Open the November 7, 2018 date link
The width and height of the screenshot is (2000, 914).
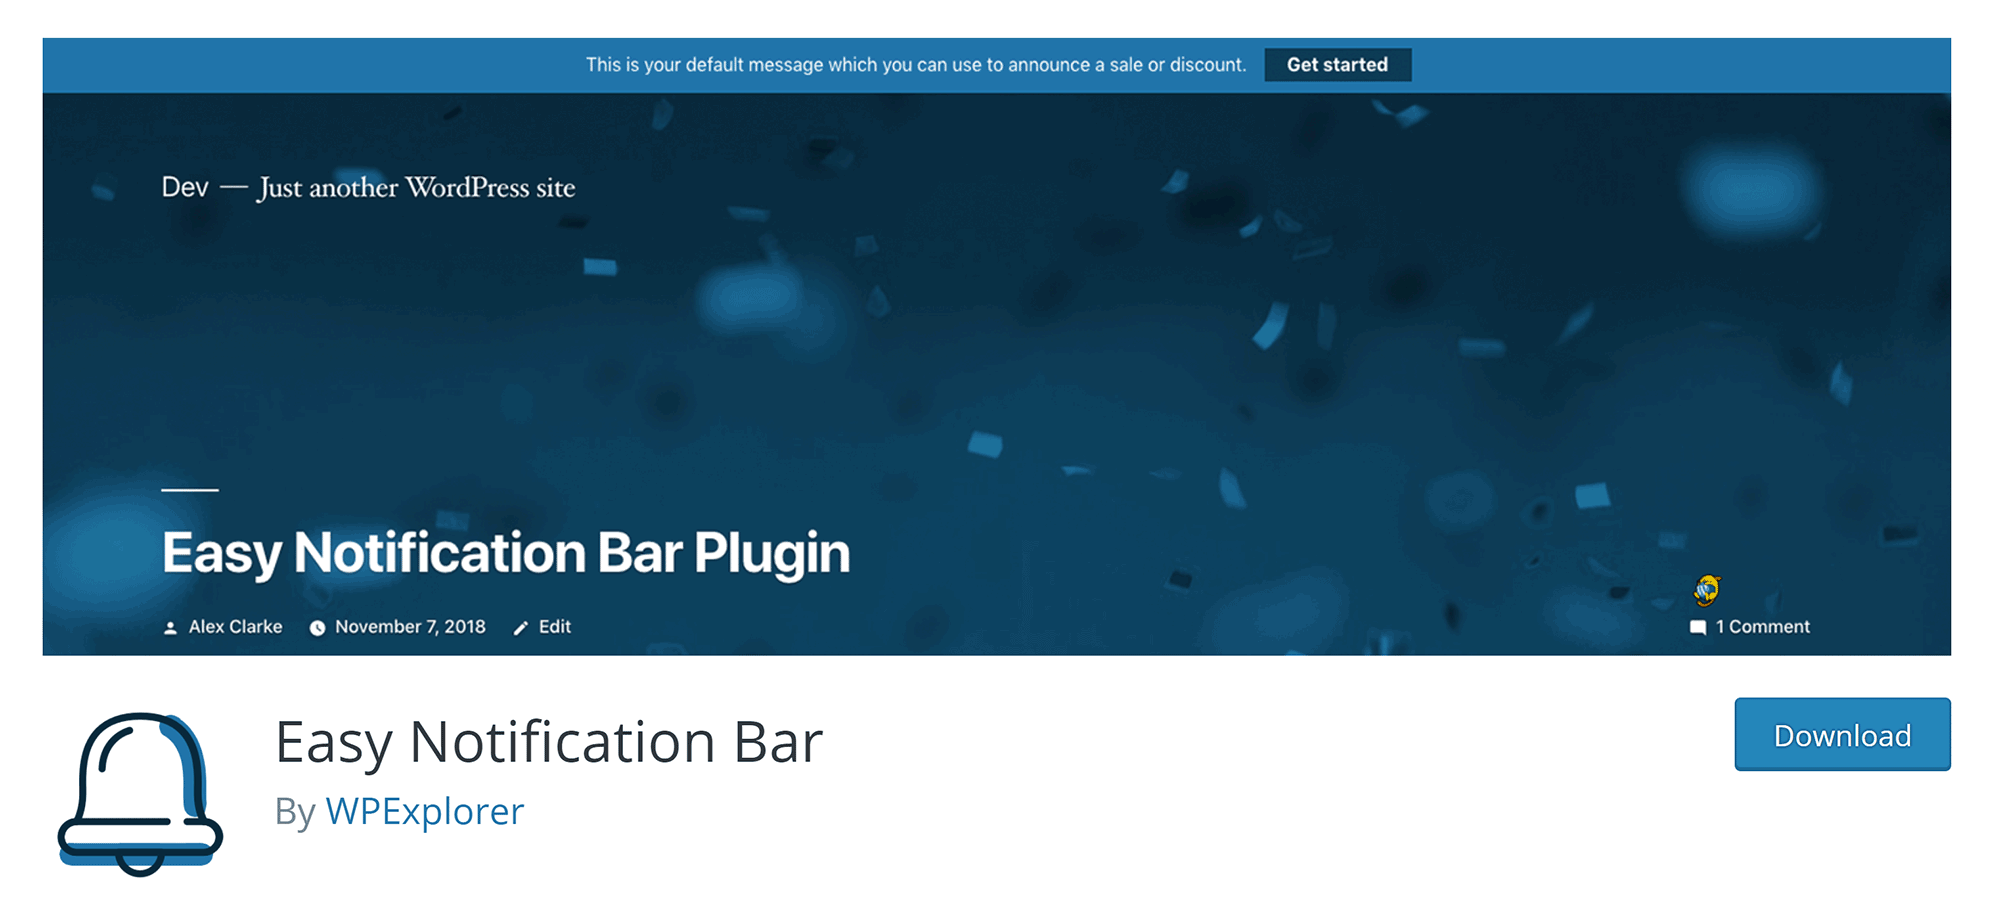(410, 627)
